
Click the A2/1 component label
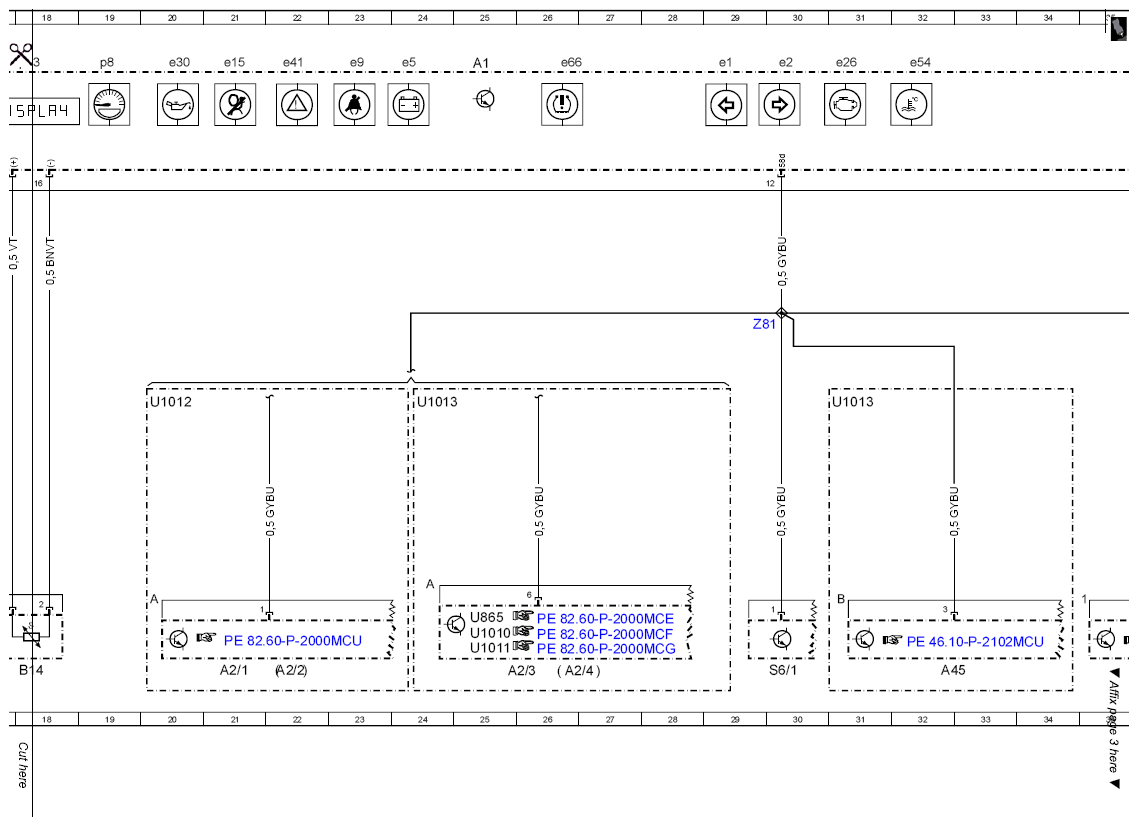click(234, 670)
